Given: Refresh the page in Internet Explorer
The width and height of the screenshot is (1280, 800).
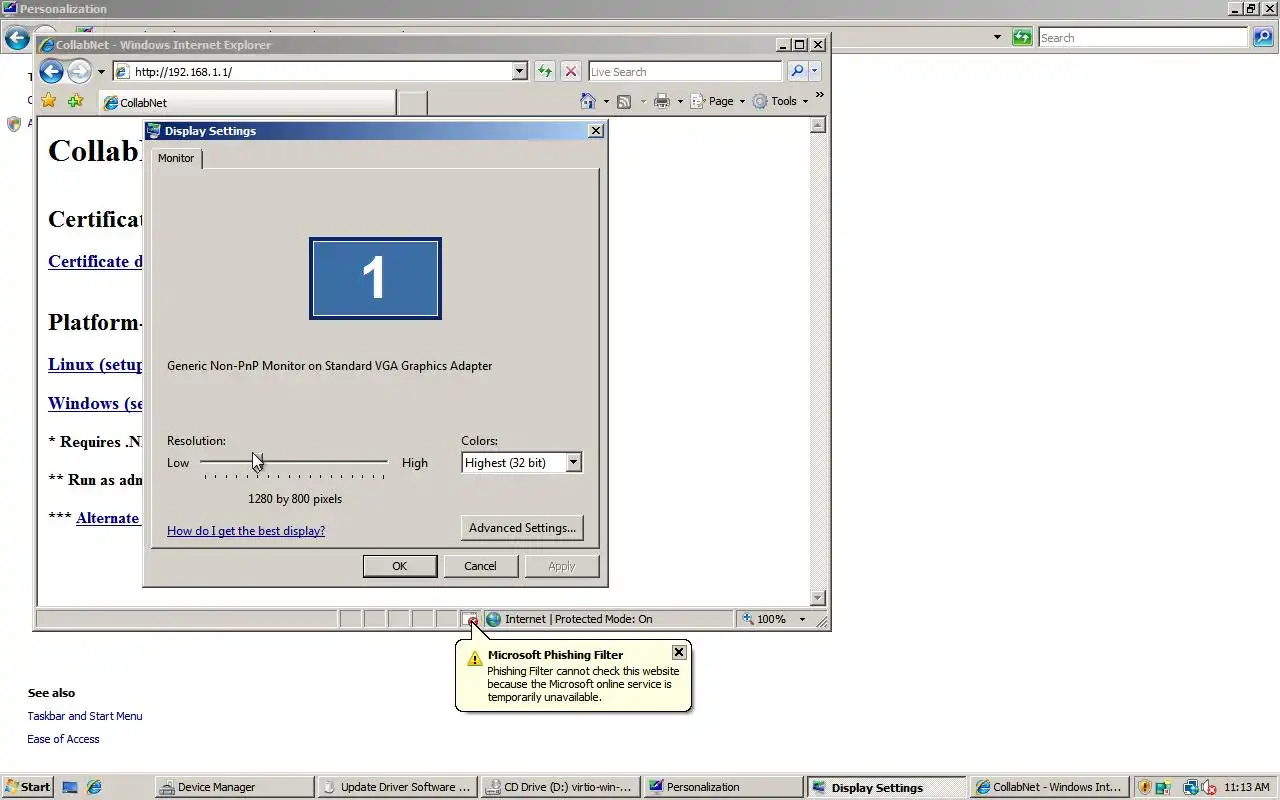Looking at the screenshot, I should [544, 72].
